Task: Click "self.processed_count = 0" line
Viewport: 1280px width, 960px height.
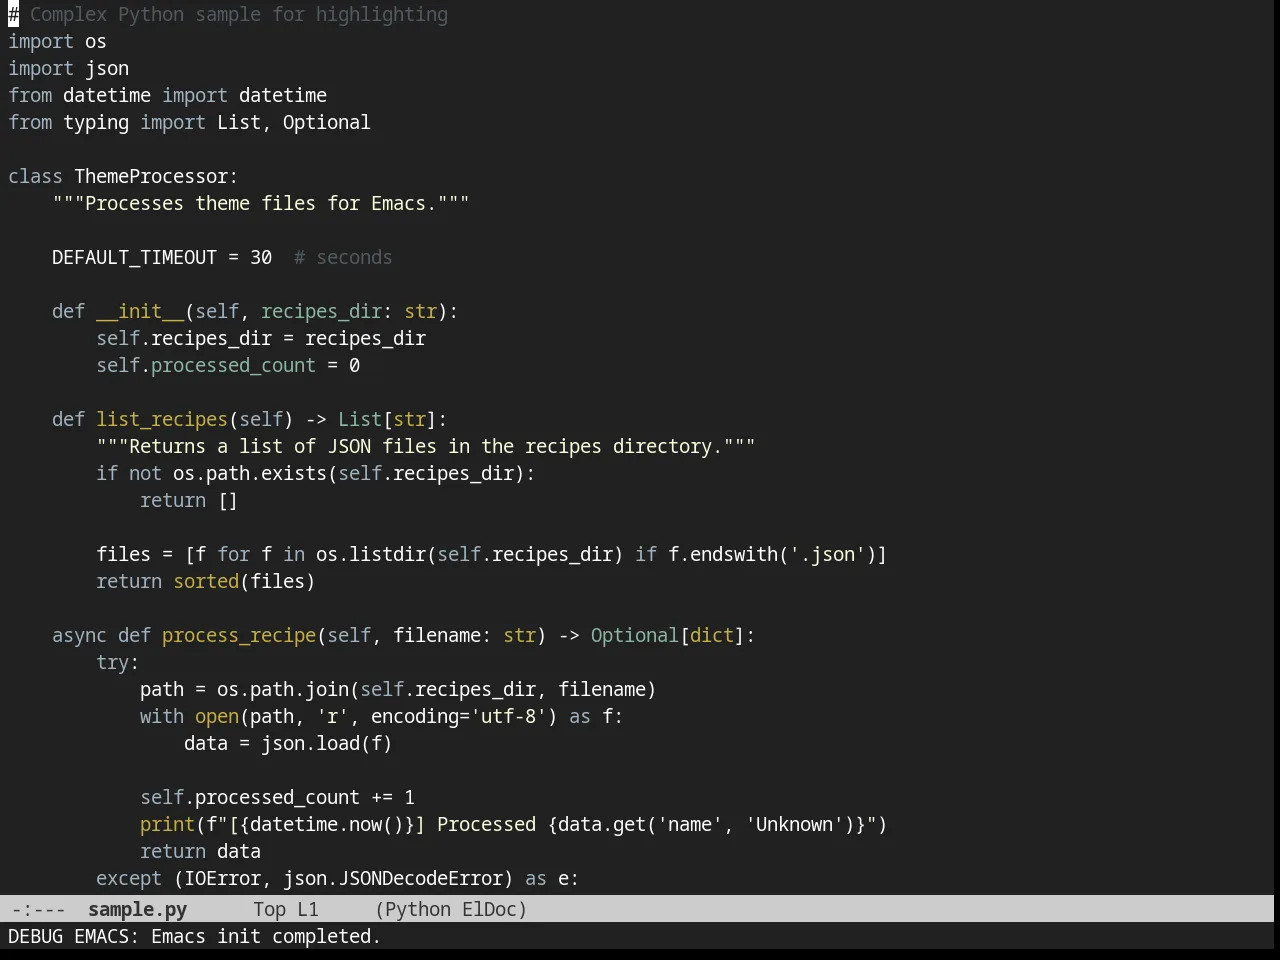Action: click(228, 366)
